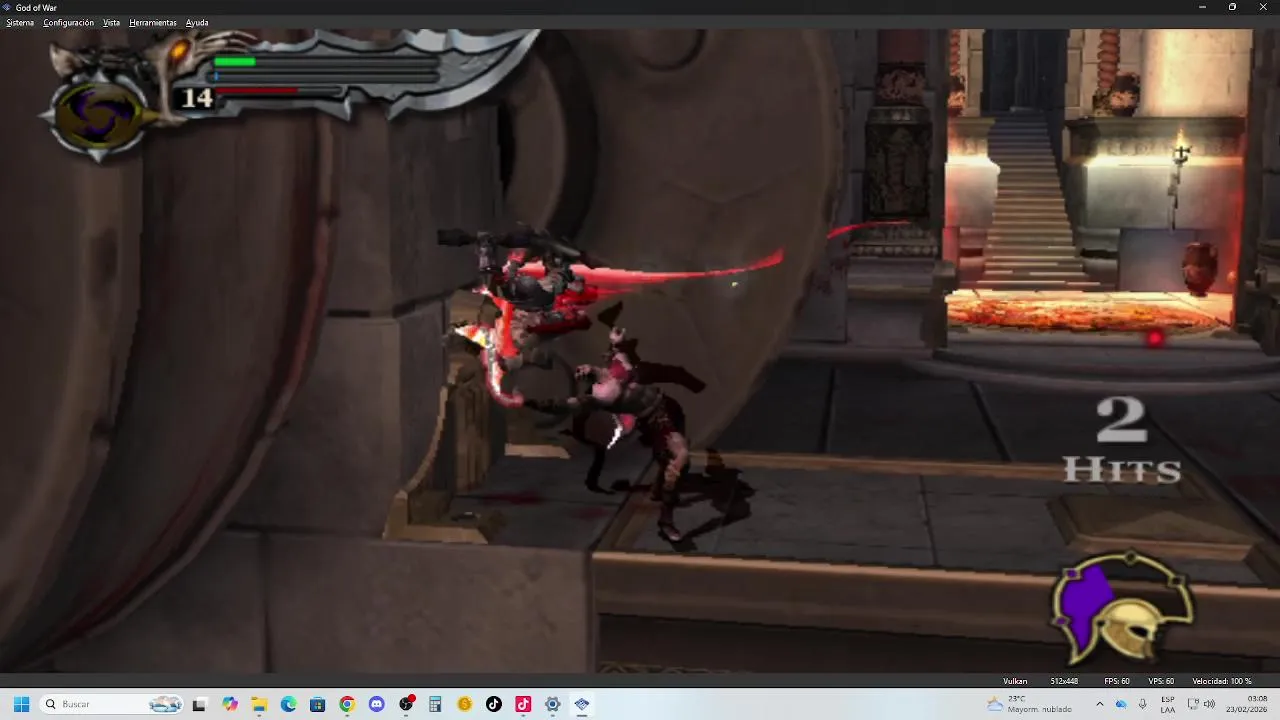Open the network tray icon

(x=1193, y=704)
